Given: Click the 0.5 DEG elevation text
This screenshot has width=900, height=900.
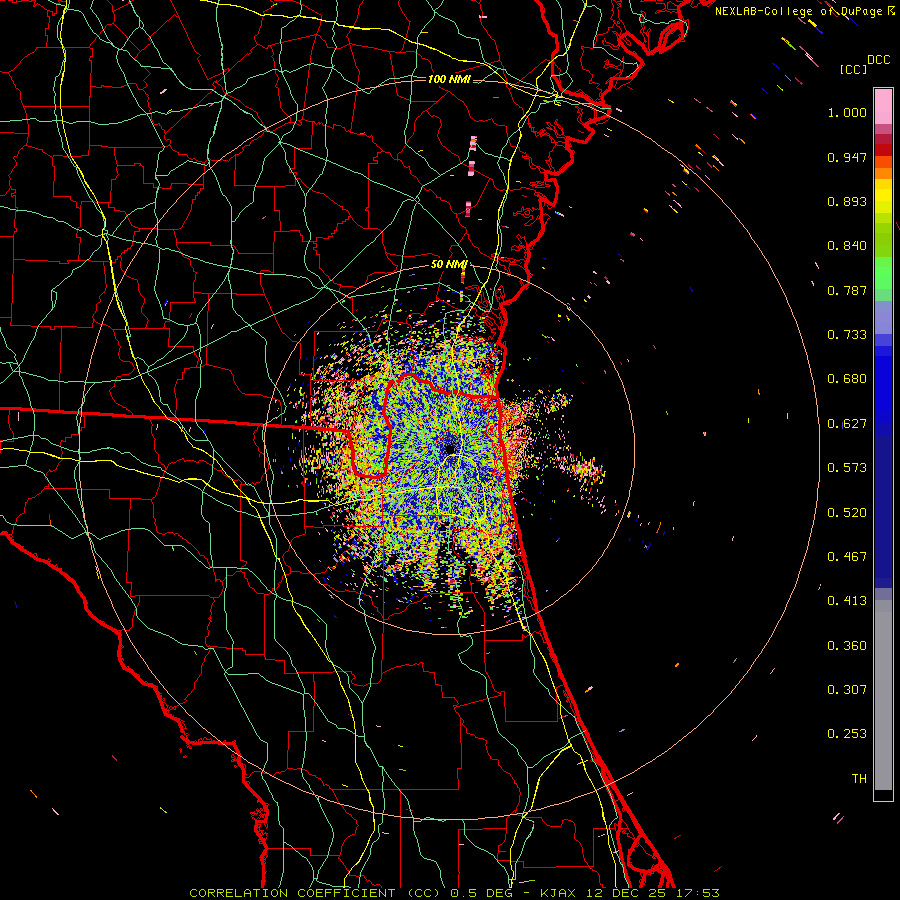Looking at the screenshot, I should (x=481, y=893).
